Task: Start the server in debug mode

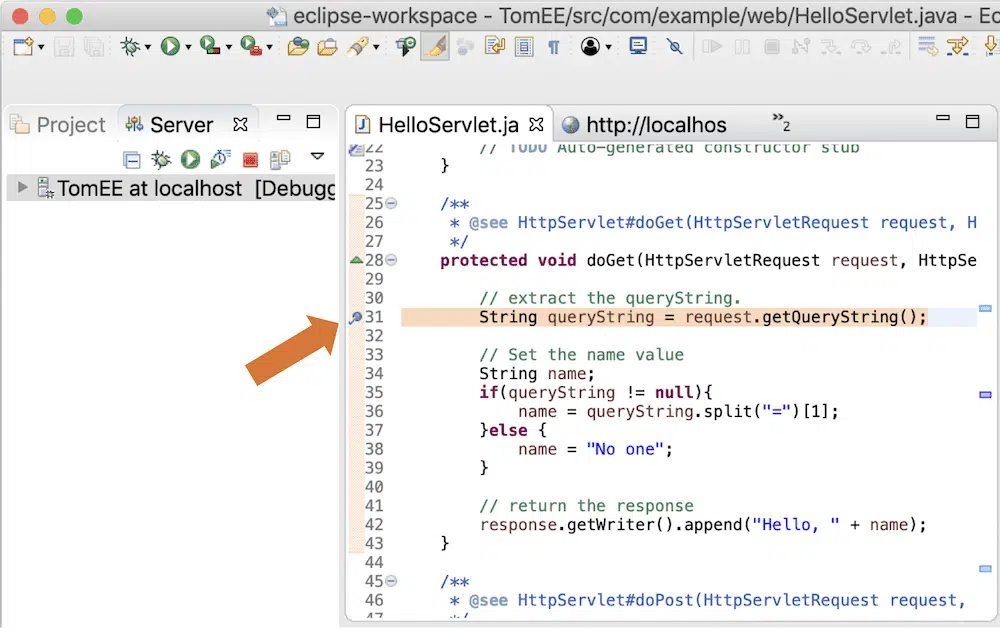Action: (x=160, y=160)
